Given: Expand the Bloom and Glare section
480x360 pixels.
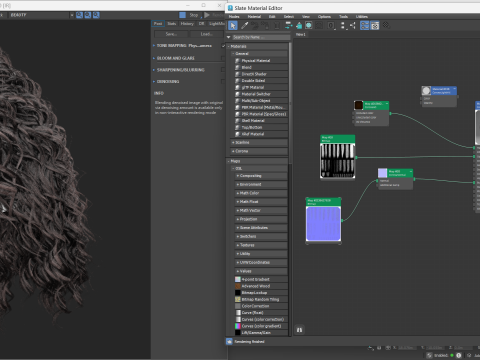Looking at the screenshot, I should pos(154,58).
